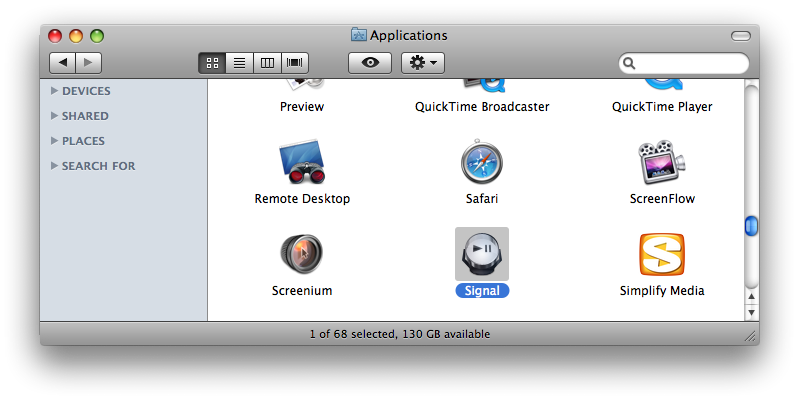
Task: Switch to column view mode
Action: (x=267, y=62)
